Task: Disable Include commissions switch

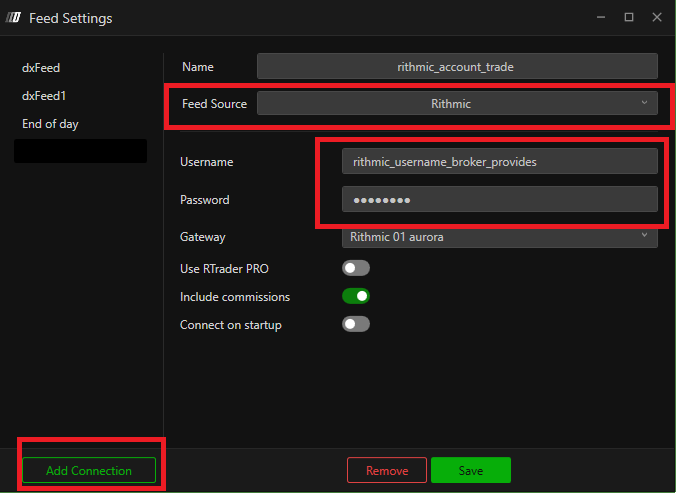Action: point(356,296)
